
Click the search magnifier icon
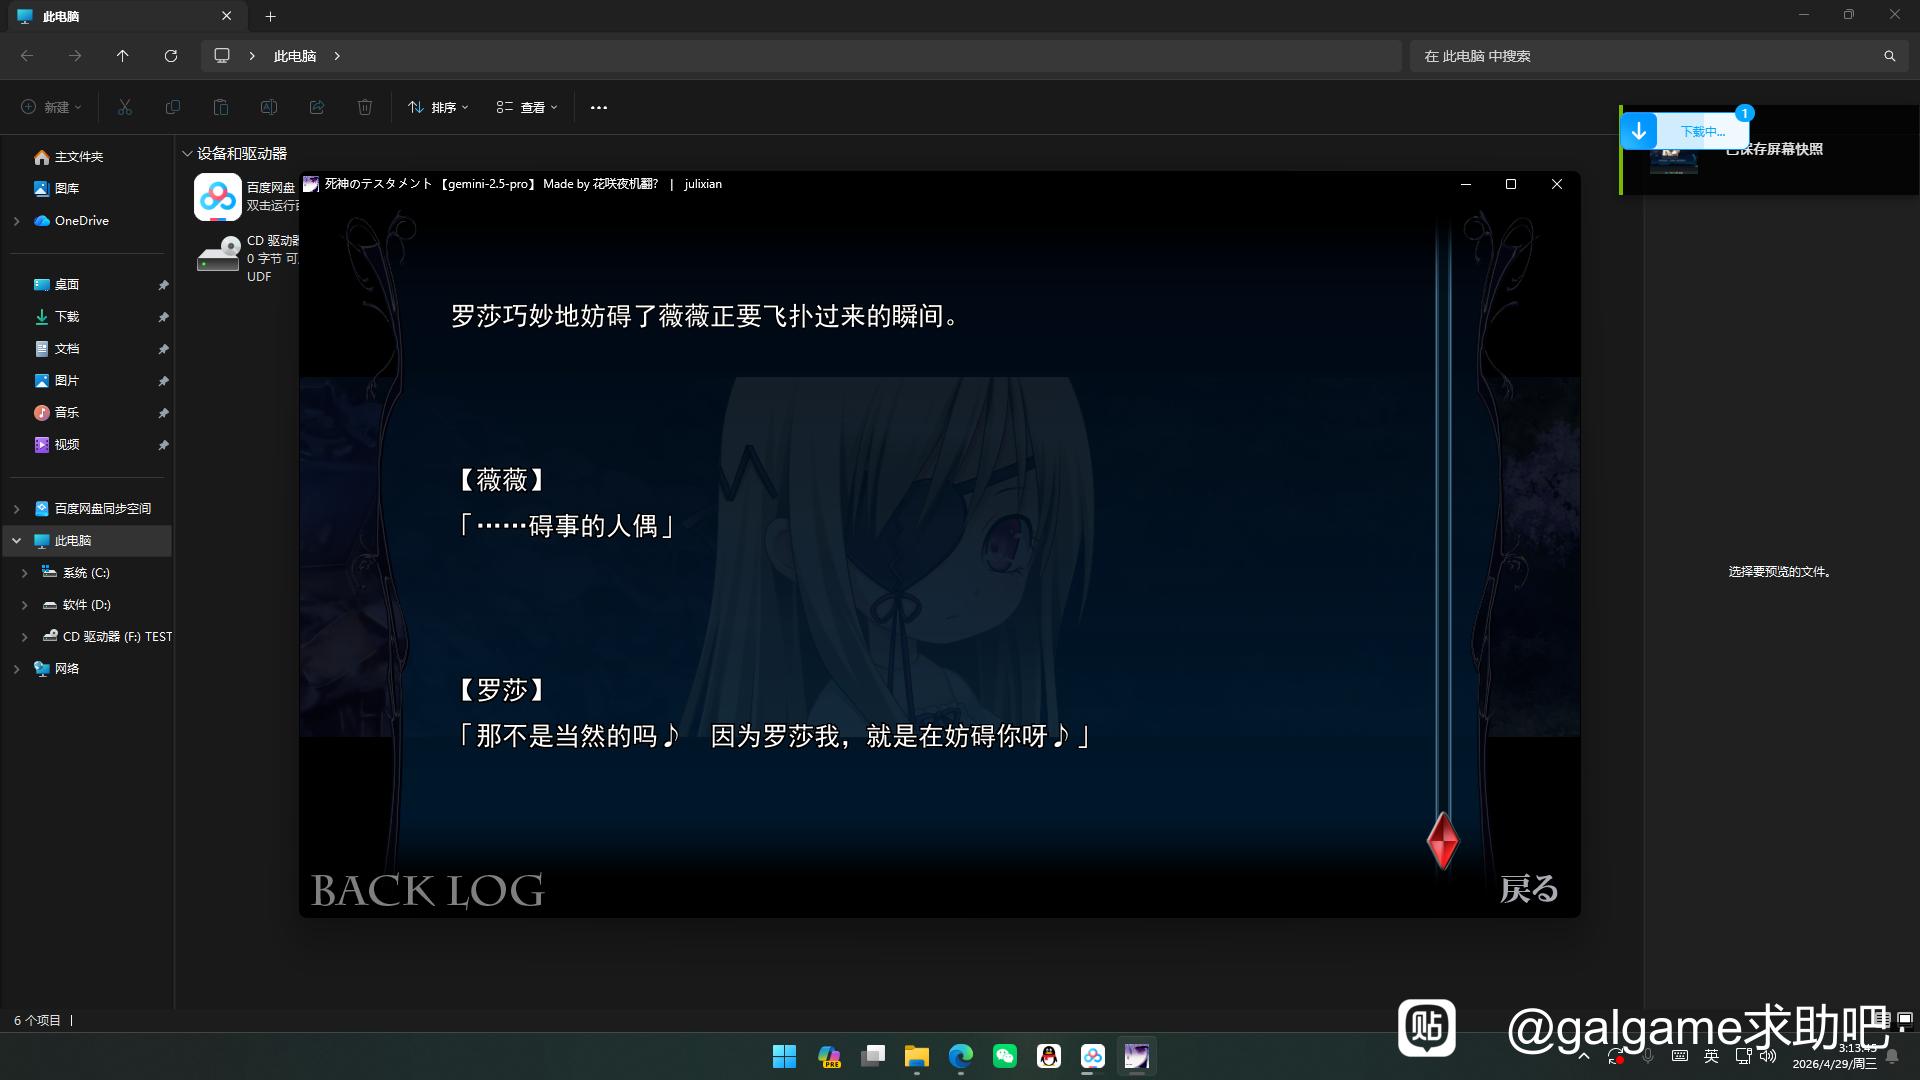click(1889, 56)
